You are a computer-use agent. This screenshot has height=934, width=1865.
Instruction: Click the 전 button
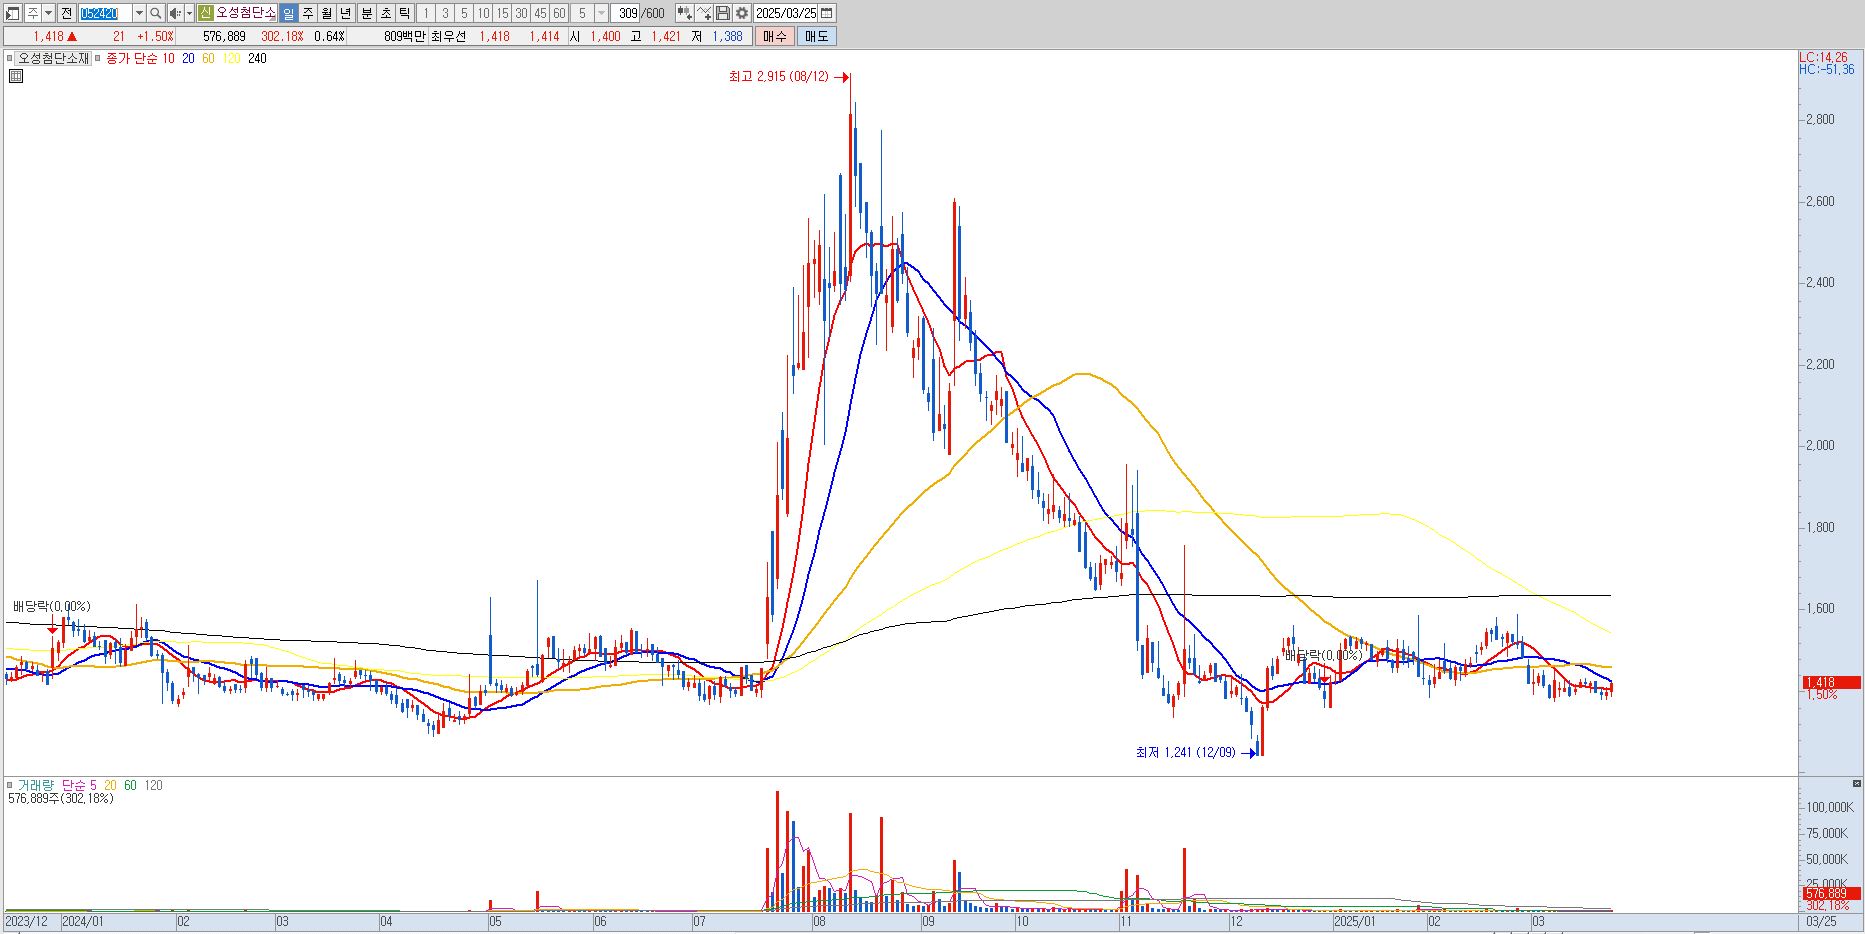point(66,13)
